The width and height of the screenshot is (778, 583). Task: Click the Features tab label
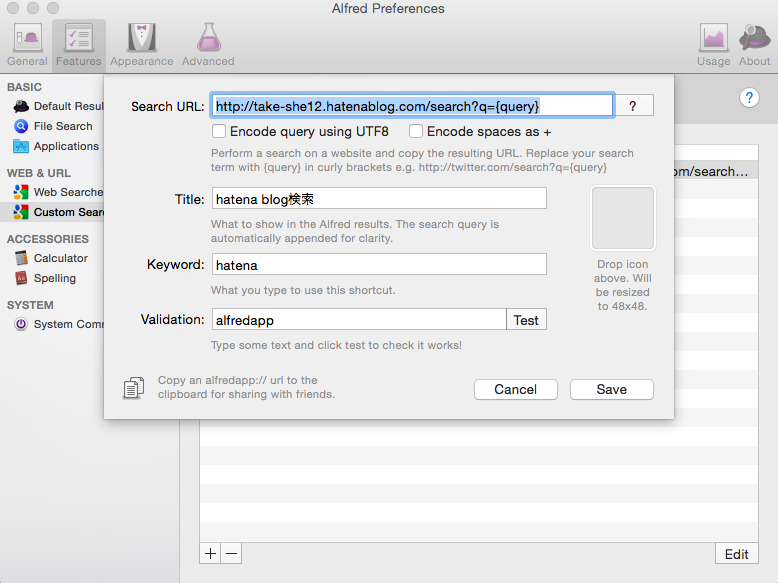tap(78, 61)
